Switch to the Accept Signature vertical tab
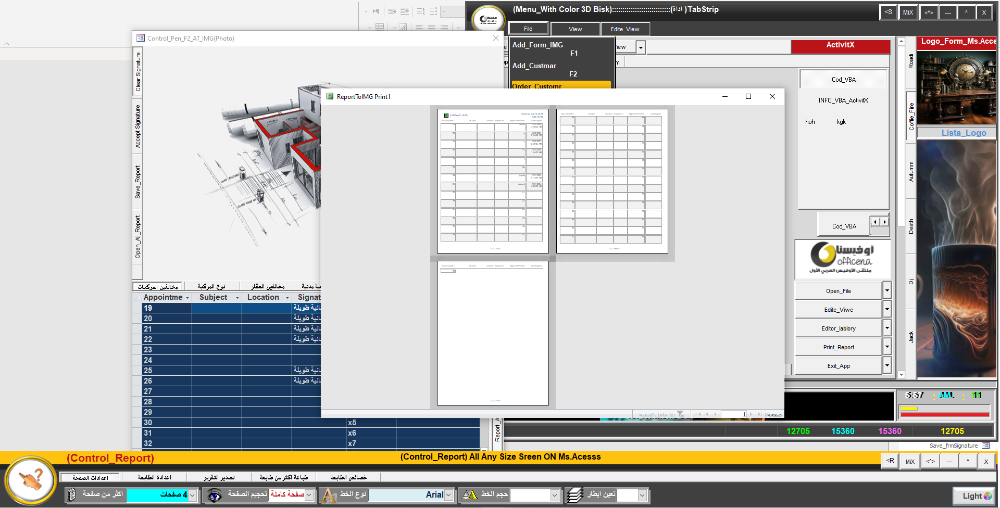Image resolution: width=1000 pixels, height=508 pixels. [x=137, y=125]
